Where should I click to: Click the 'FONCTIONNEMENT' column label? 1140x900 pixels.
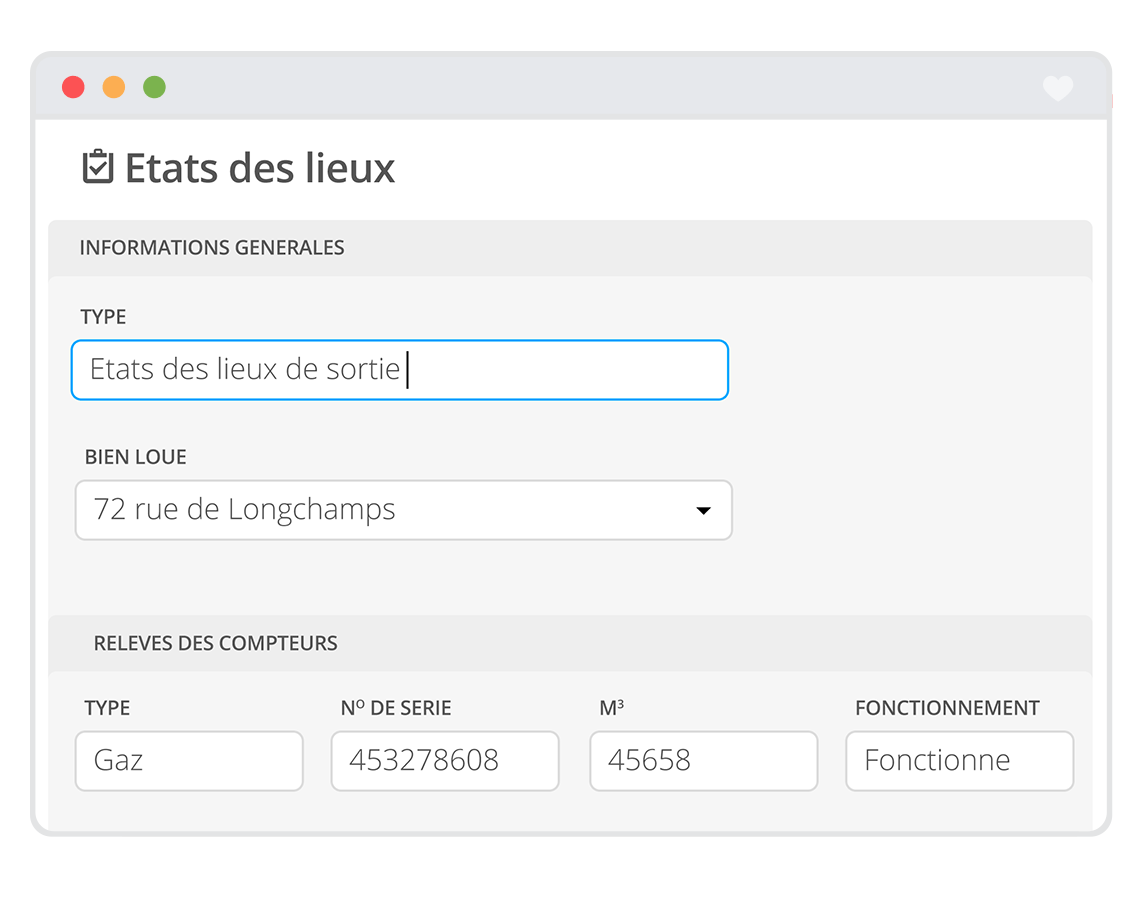coord(947,708)
